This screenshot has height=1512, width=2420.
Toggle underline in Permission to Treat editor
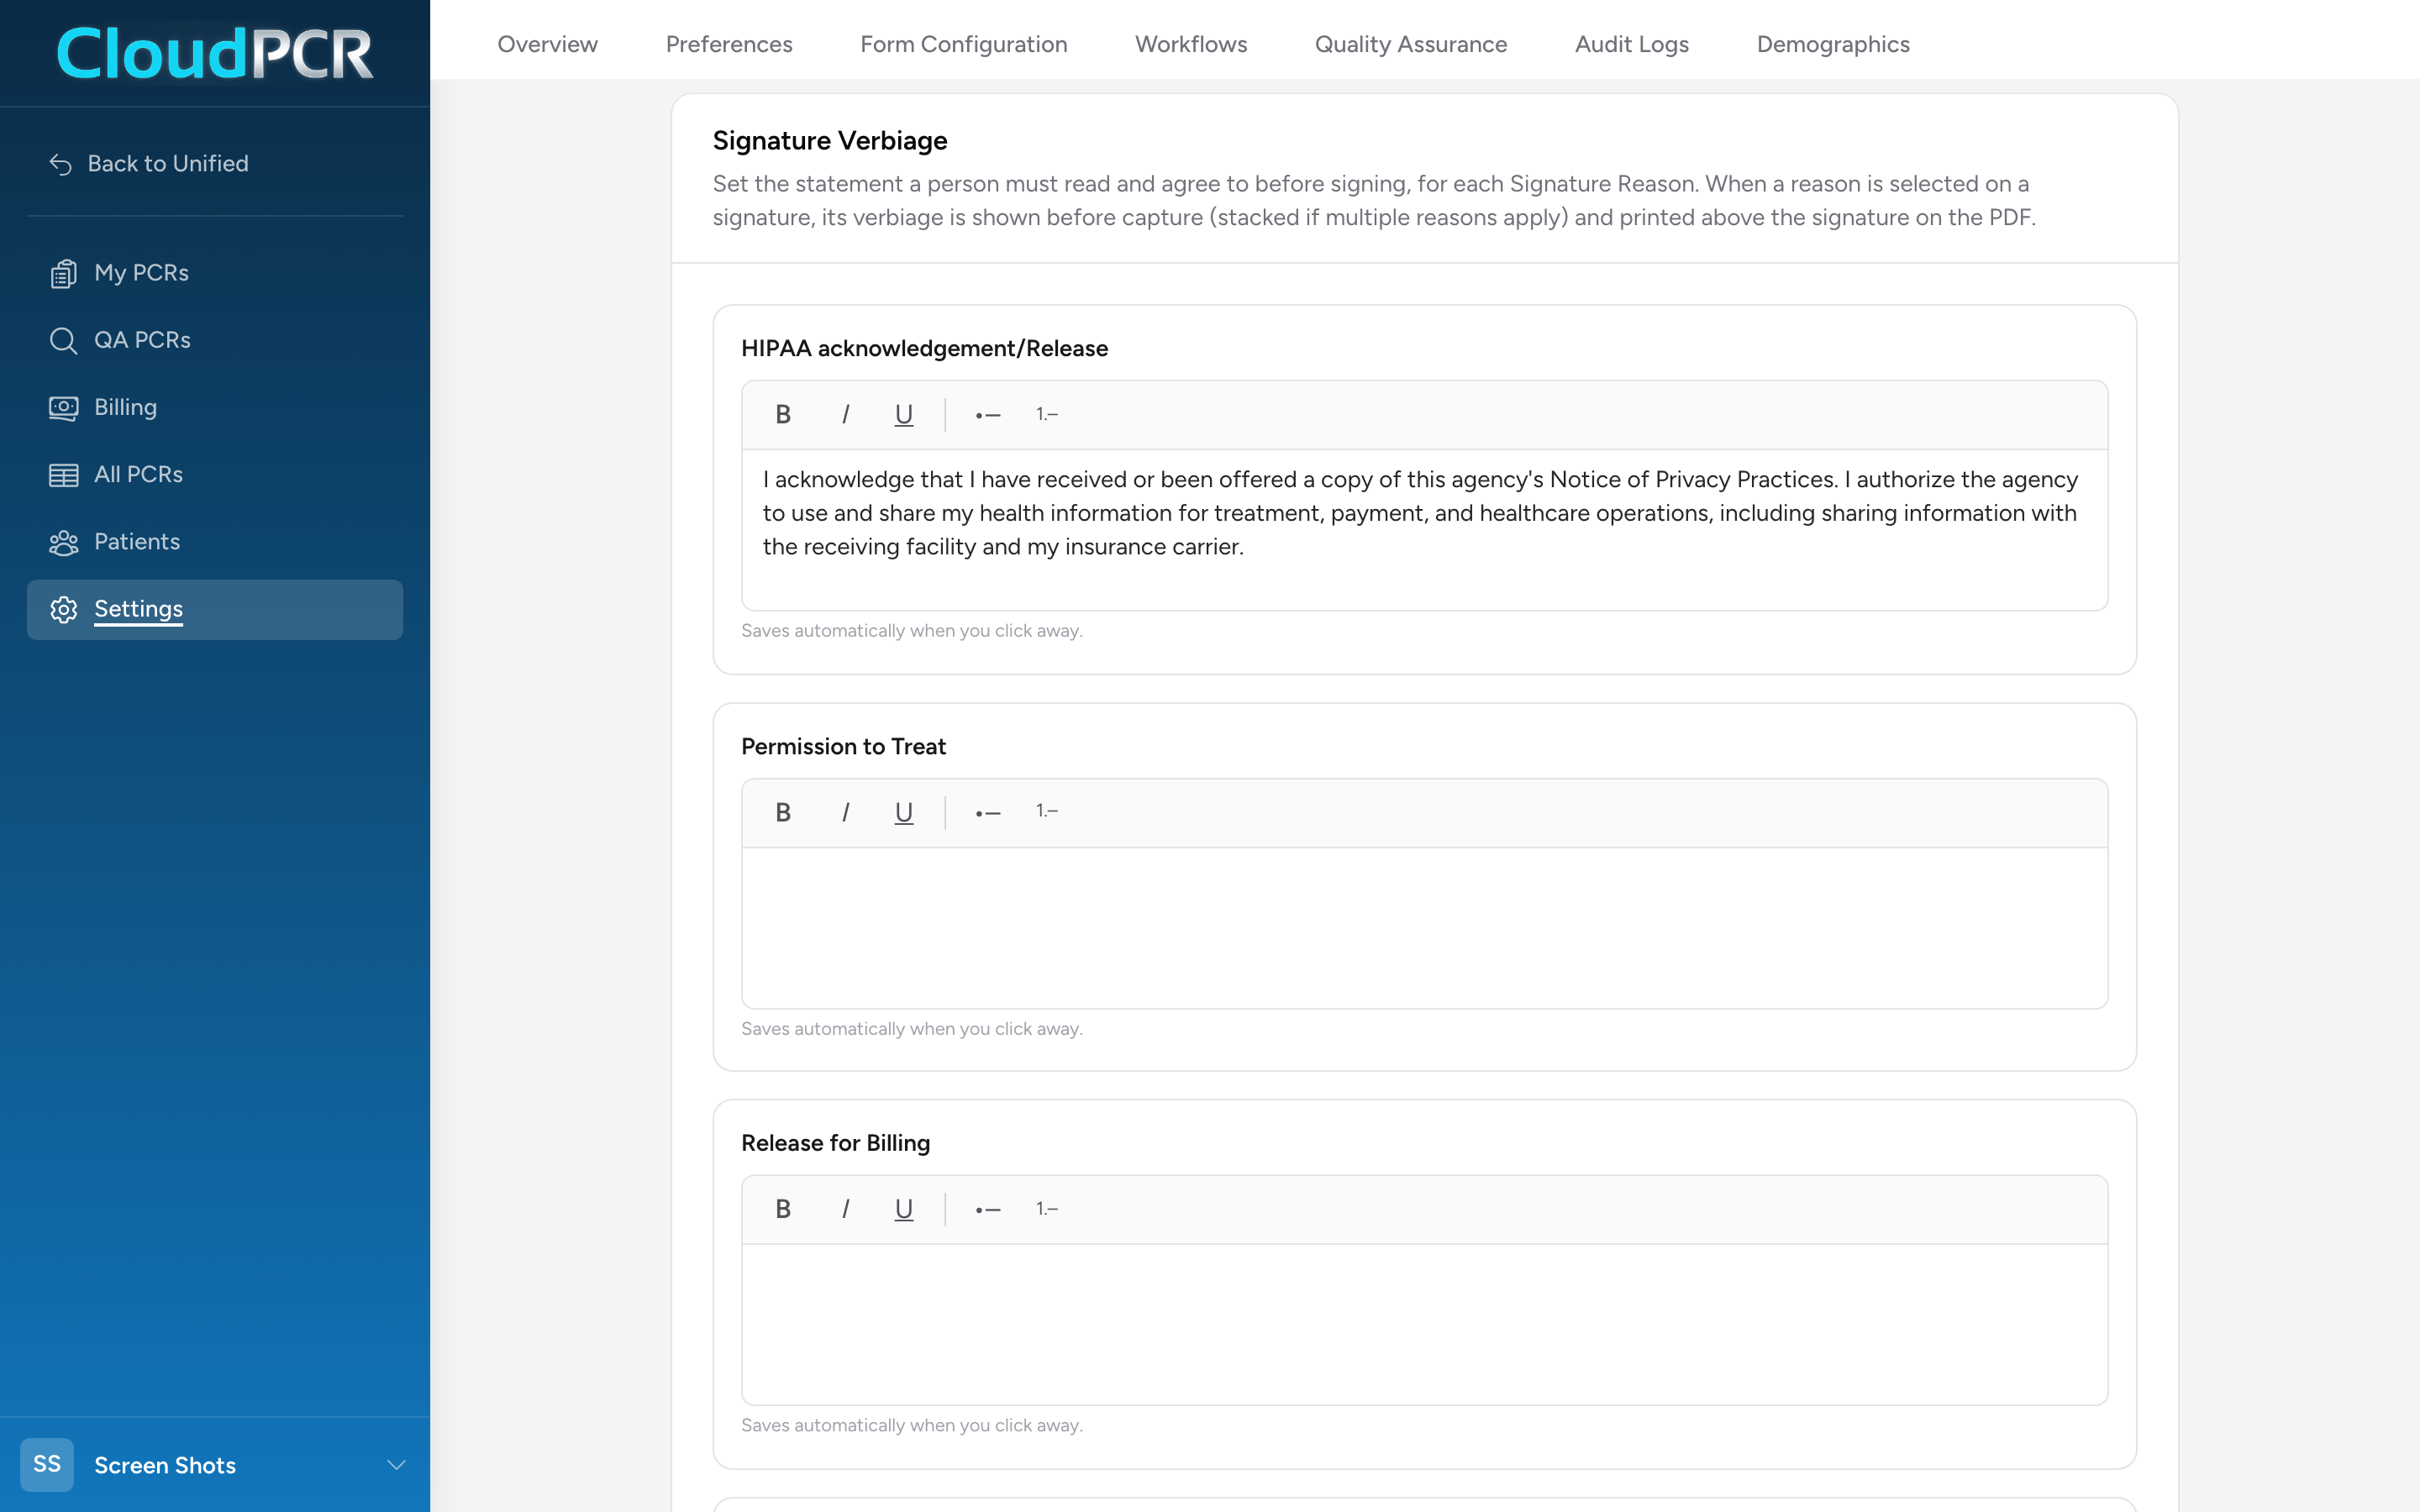click(904, 812)
